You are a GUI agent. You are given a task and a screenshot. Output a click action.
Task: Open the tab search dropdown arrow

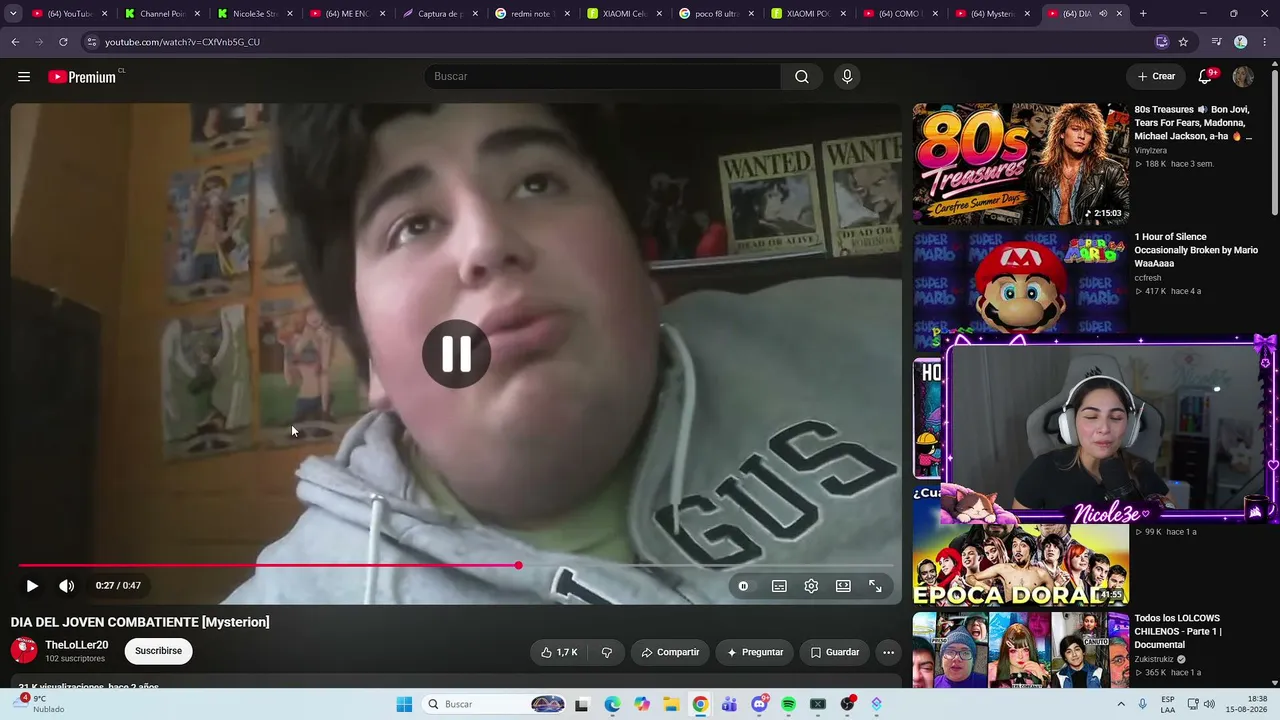coord(13,14)
